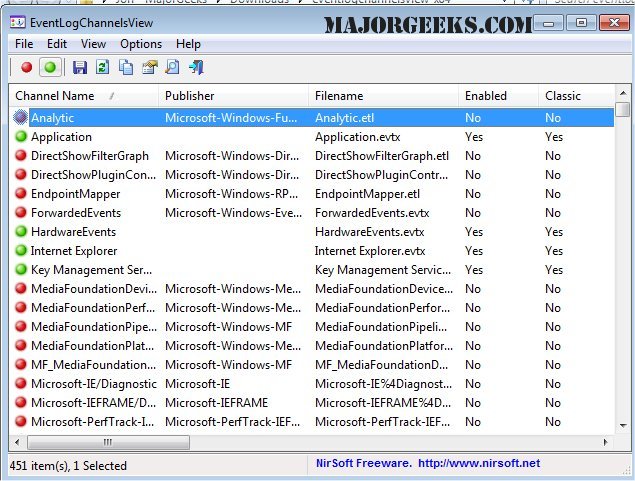Open the Help menu
This screenshot has width=635, height=481.
tap(188, 44)
